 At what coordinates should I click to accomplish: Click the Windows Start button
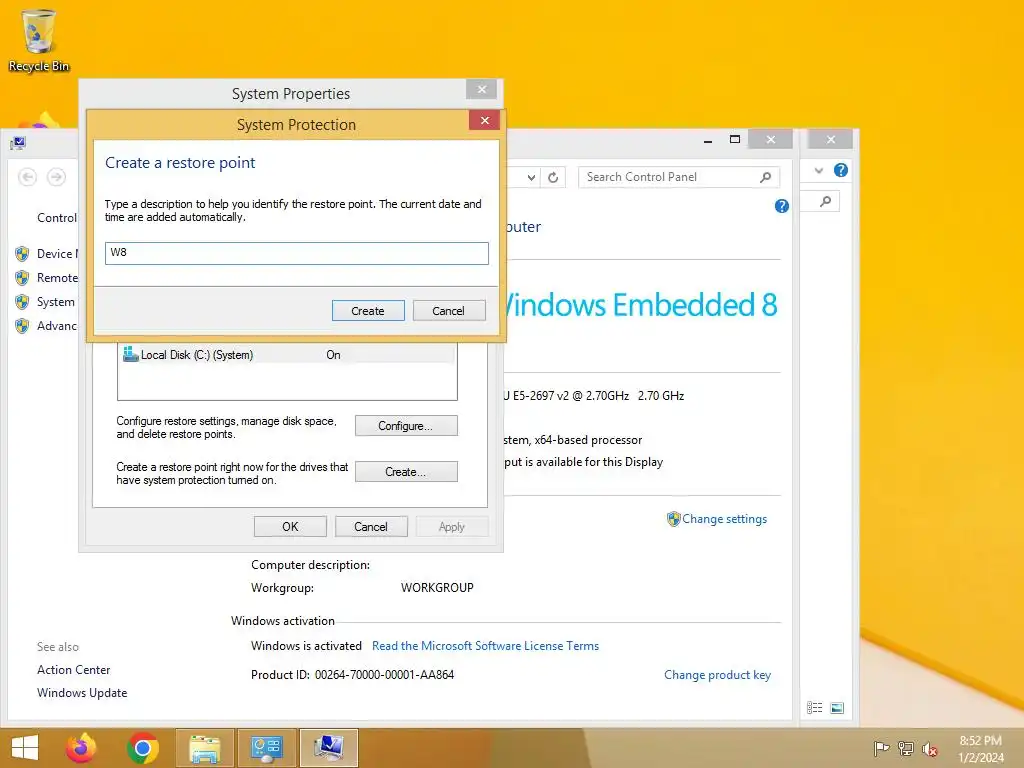tap(25, 748)
